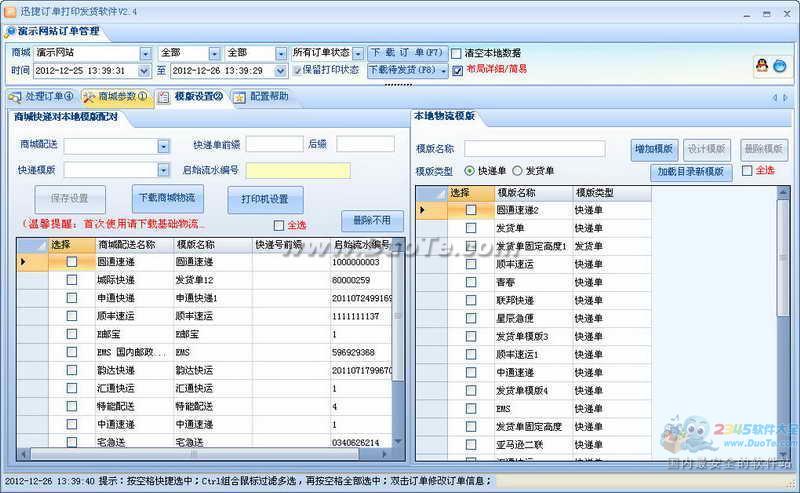Click the 商城配送名称 column header
Viewport: 800px width, 493px height.
[x=134, y=245]
